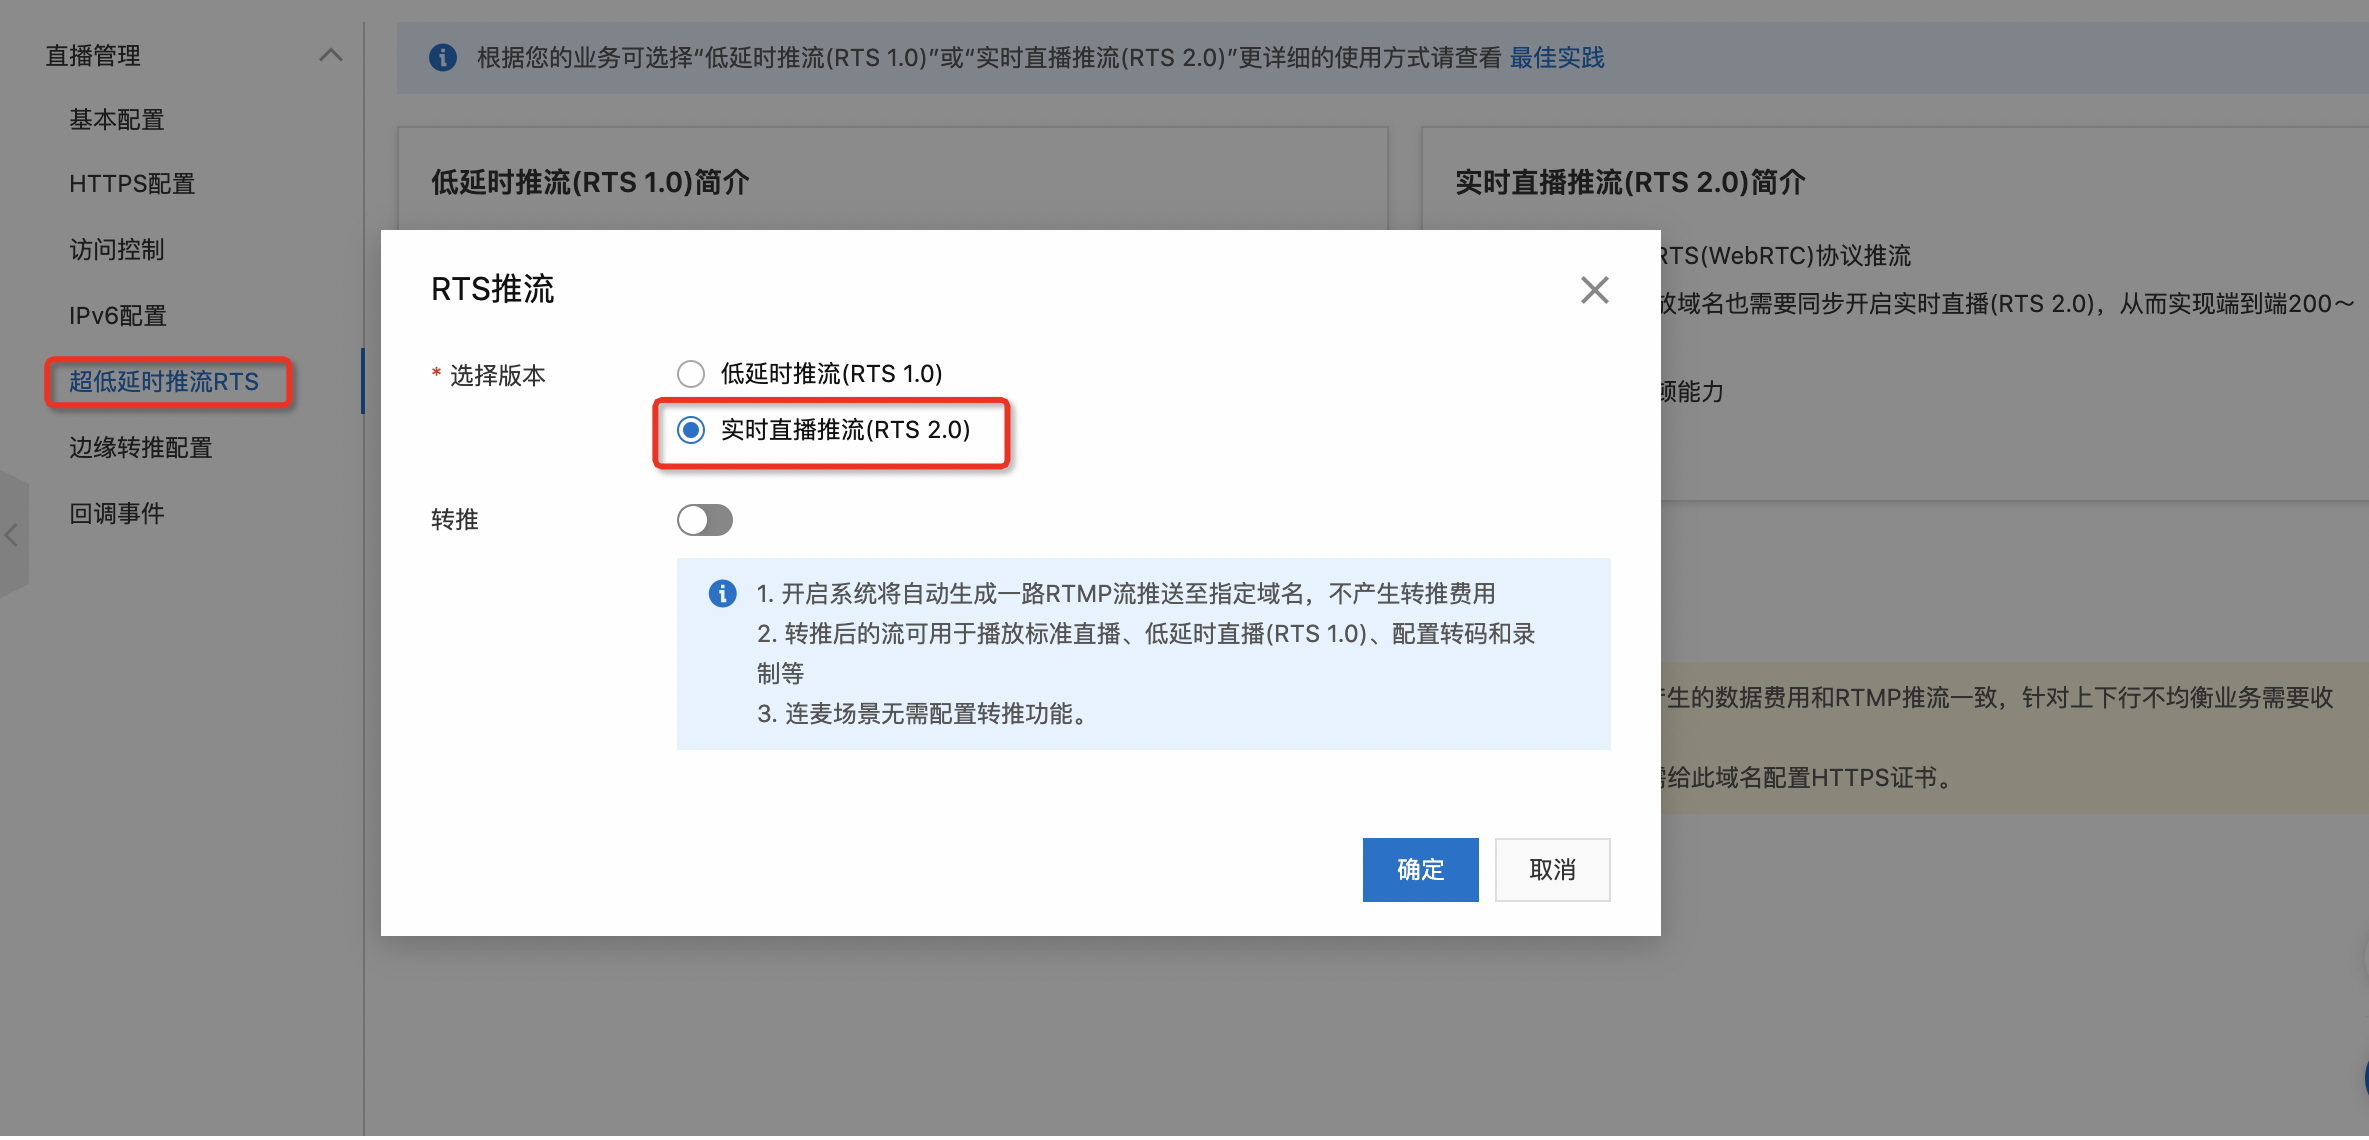Click note line starting '1. 开启系统将自动生成'
The height and width of the screenshot is (1140, 2369).
point(1126,594)
